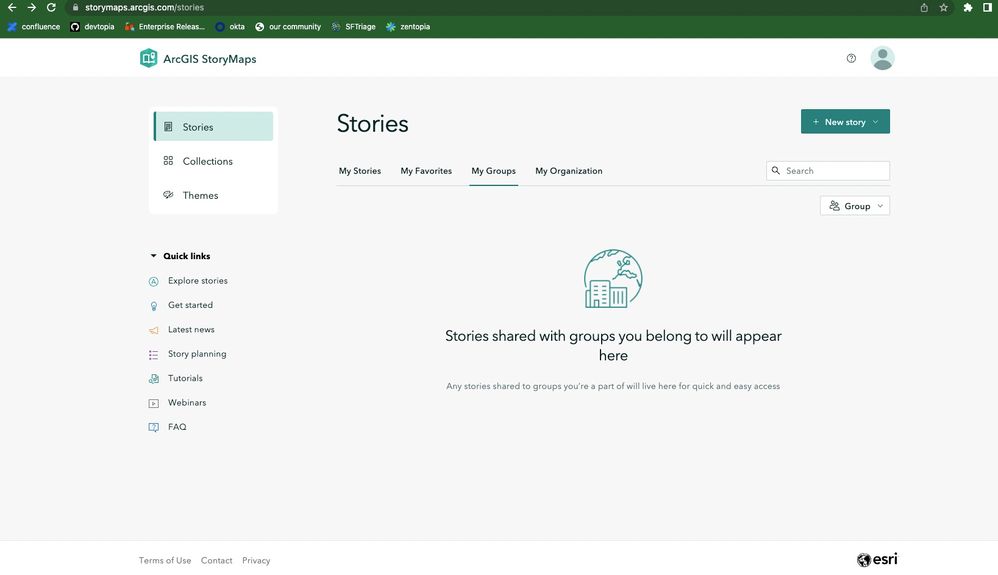The height and width of the screenshot is (575, 998).
Task: Open Privacy footer link
Action: (x=256, y=560)
